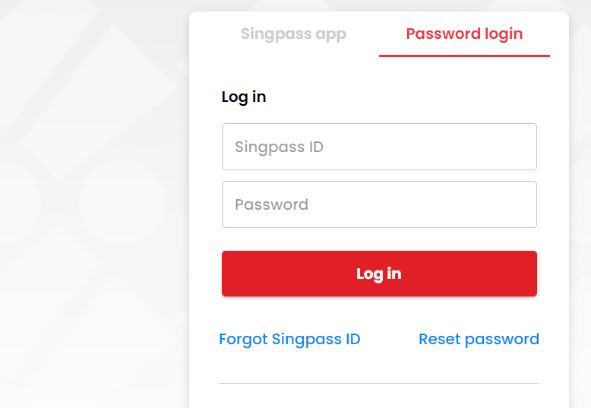Image resolution: width=591 pixels, height=413 pixels.
Task: Submit the form with Log in
Action: click(379, 274)
